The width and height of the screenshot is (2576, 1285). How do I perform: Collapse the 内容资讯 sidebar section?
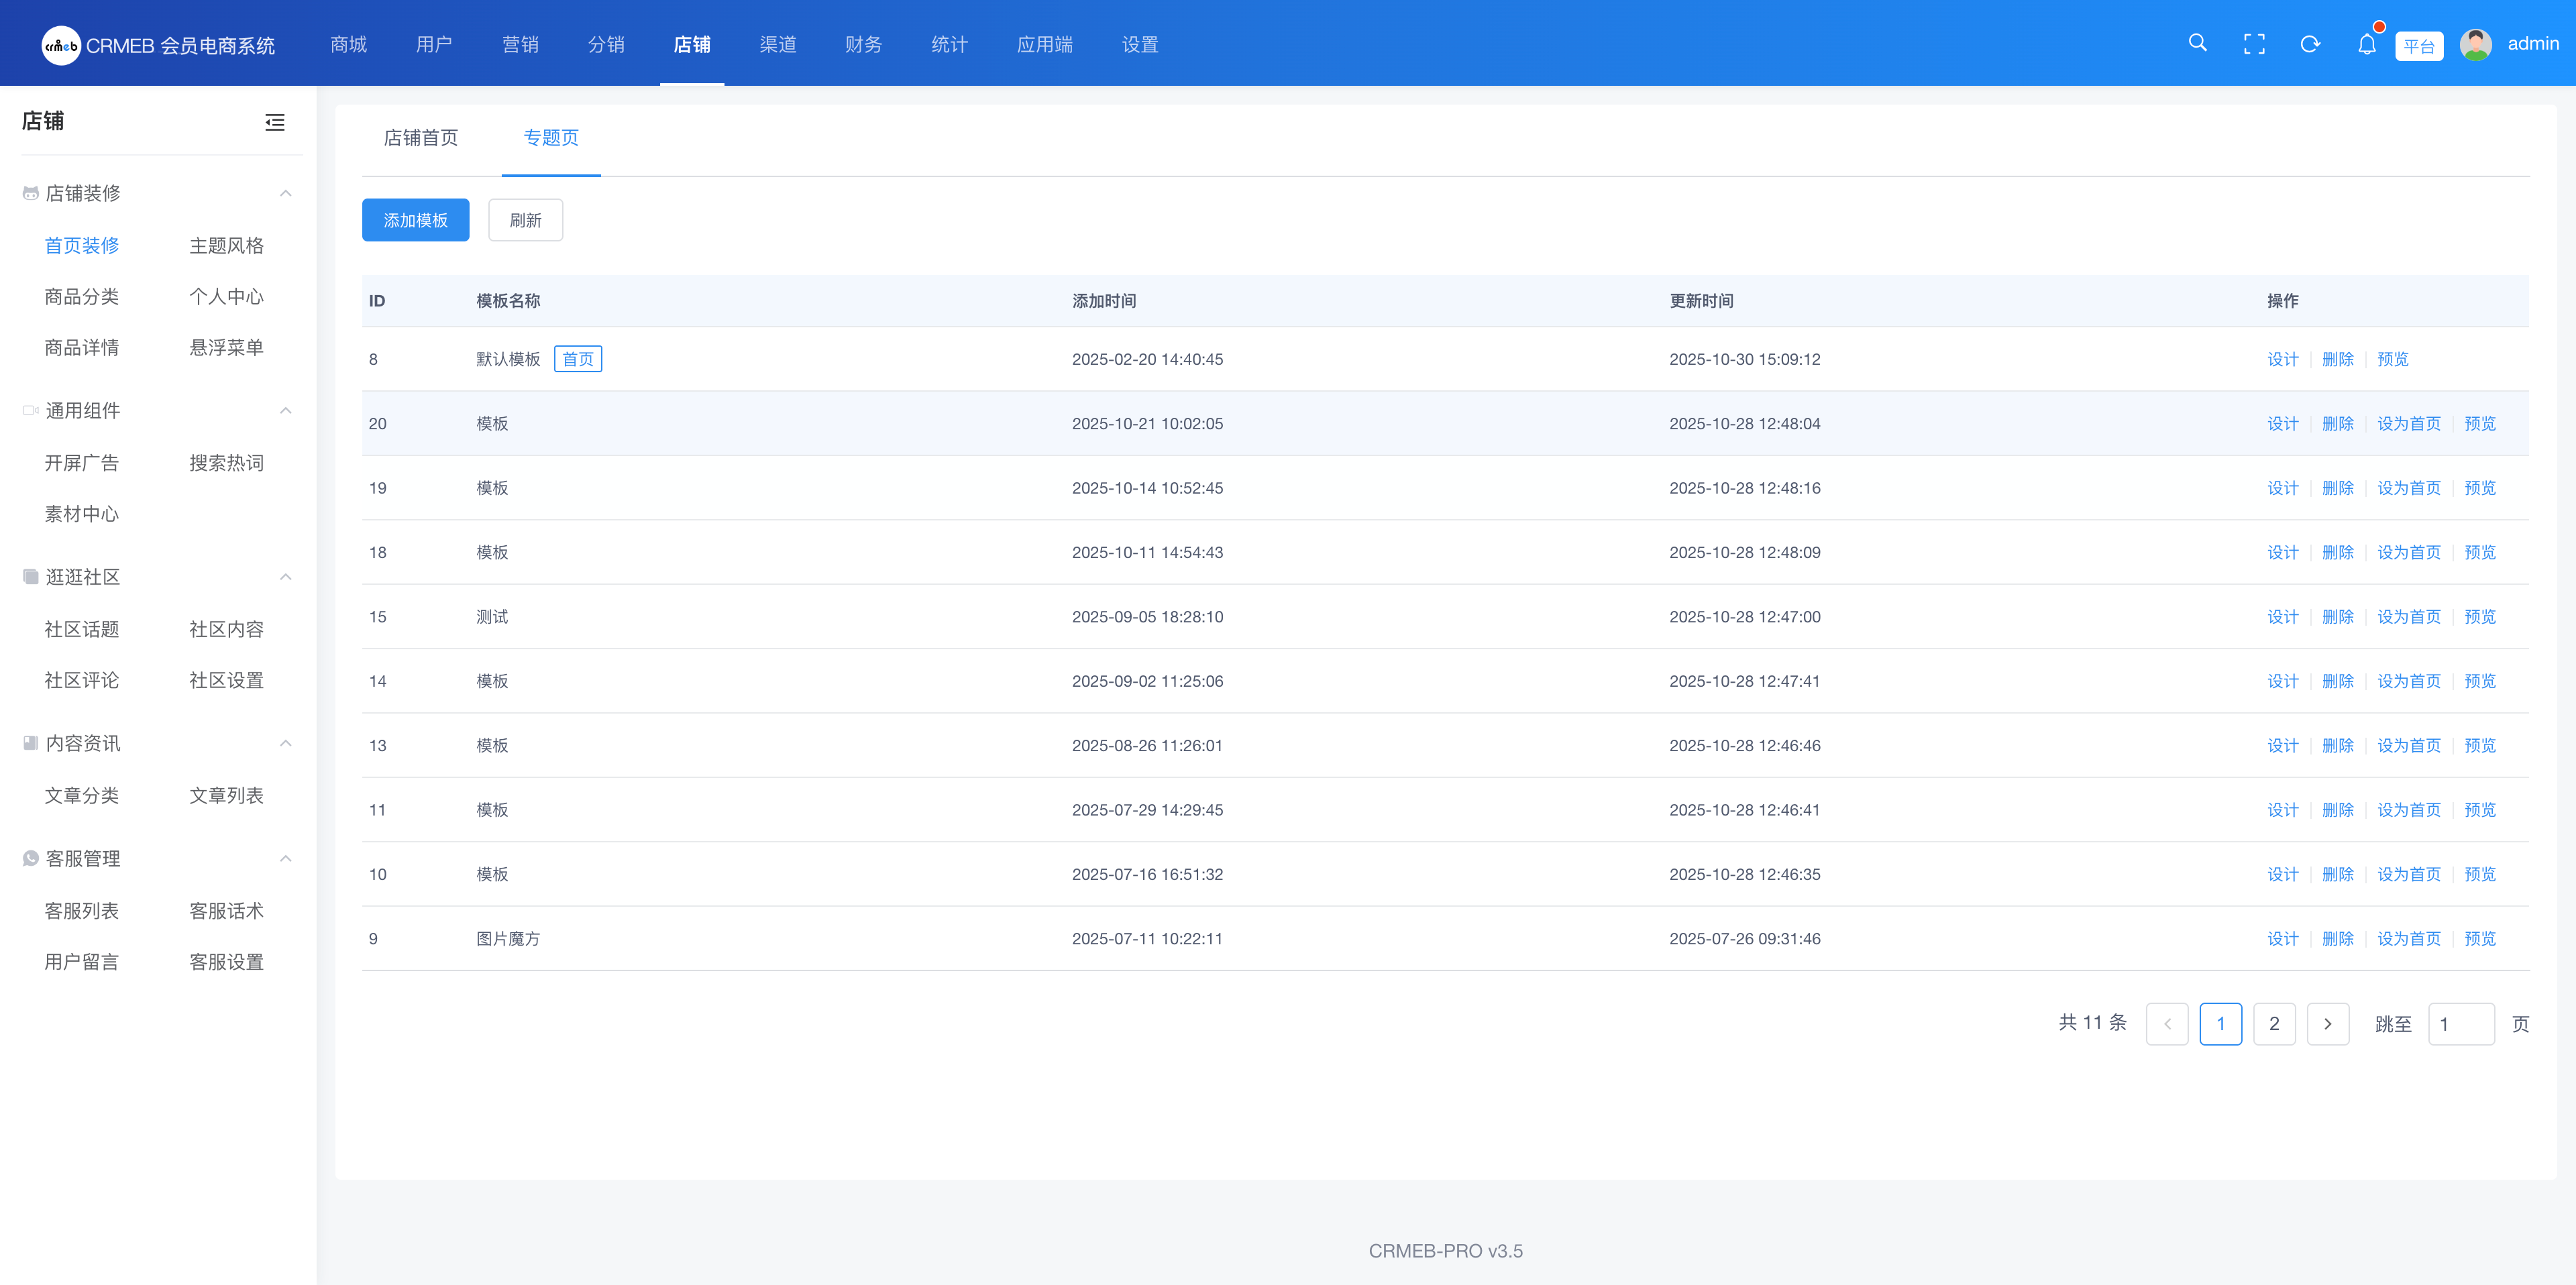[x=286, y=743]
